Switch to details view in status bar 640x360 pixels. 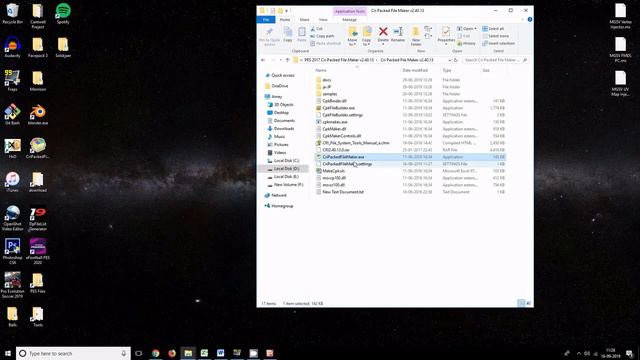pyautogui.click(x=521, y=303)
